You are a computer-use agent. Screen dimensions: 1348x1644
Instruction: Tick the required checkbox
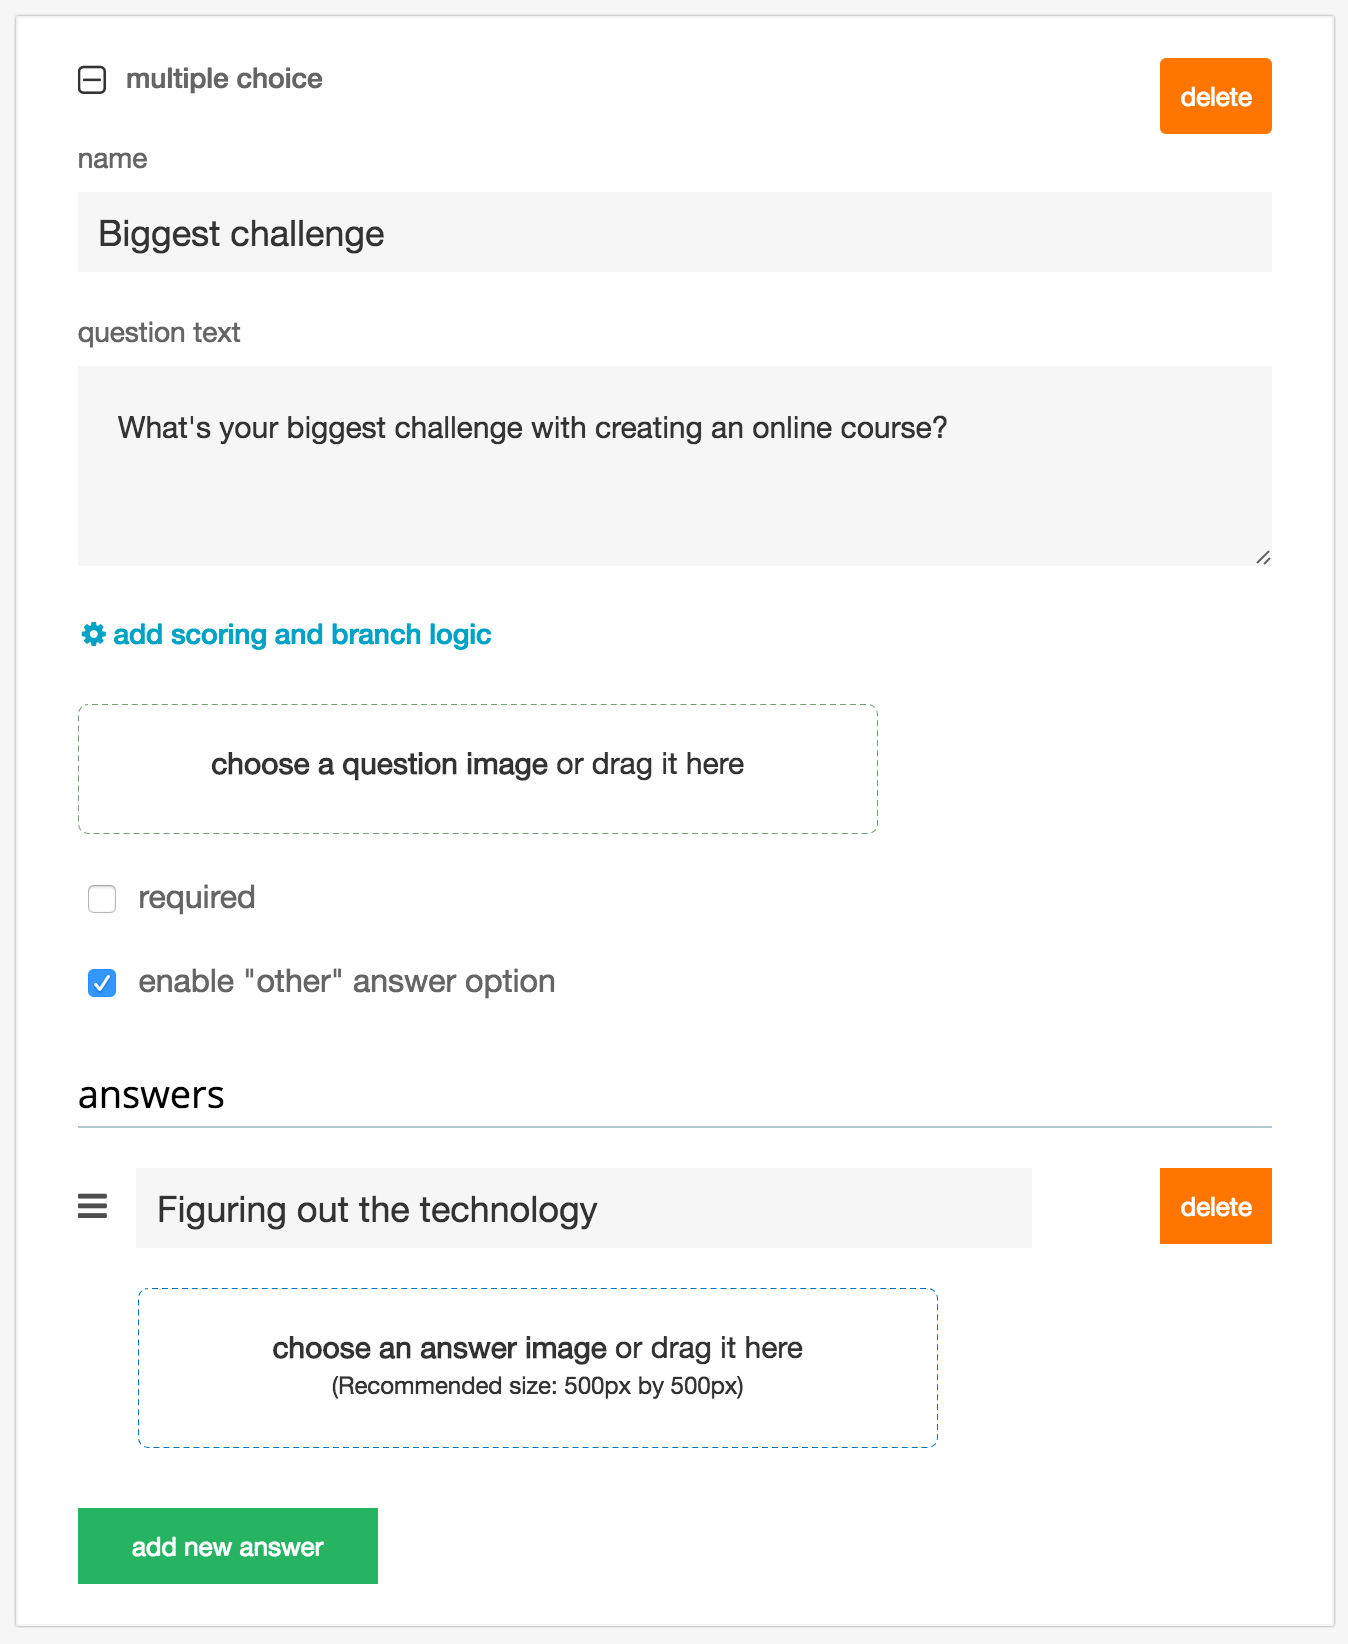(x=102, y=899)
